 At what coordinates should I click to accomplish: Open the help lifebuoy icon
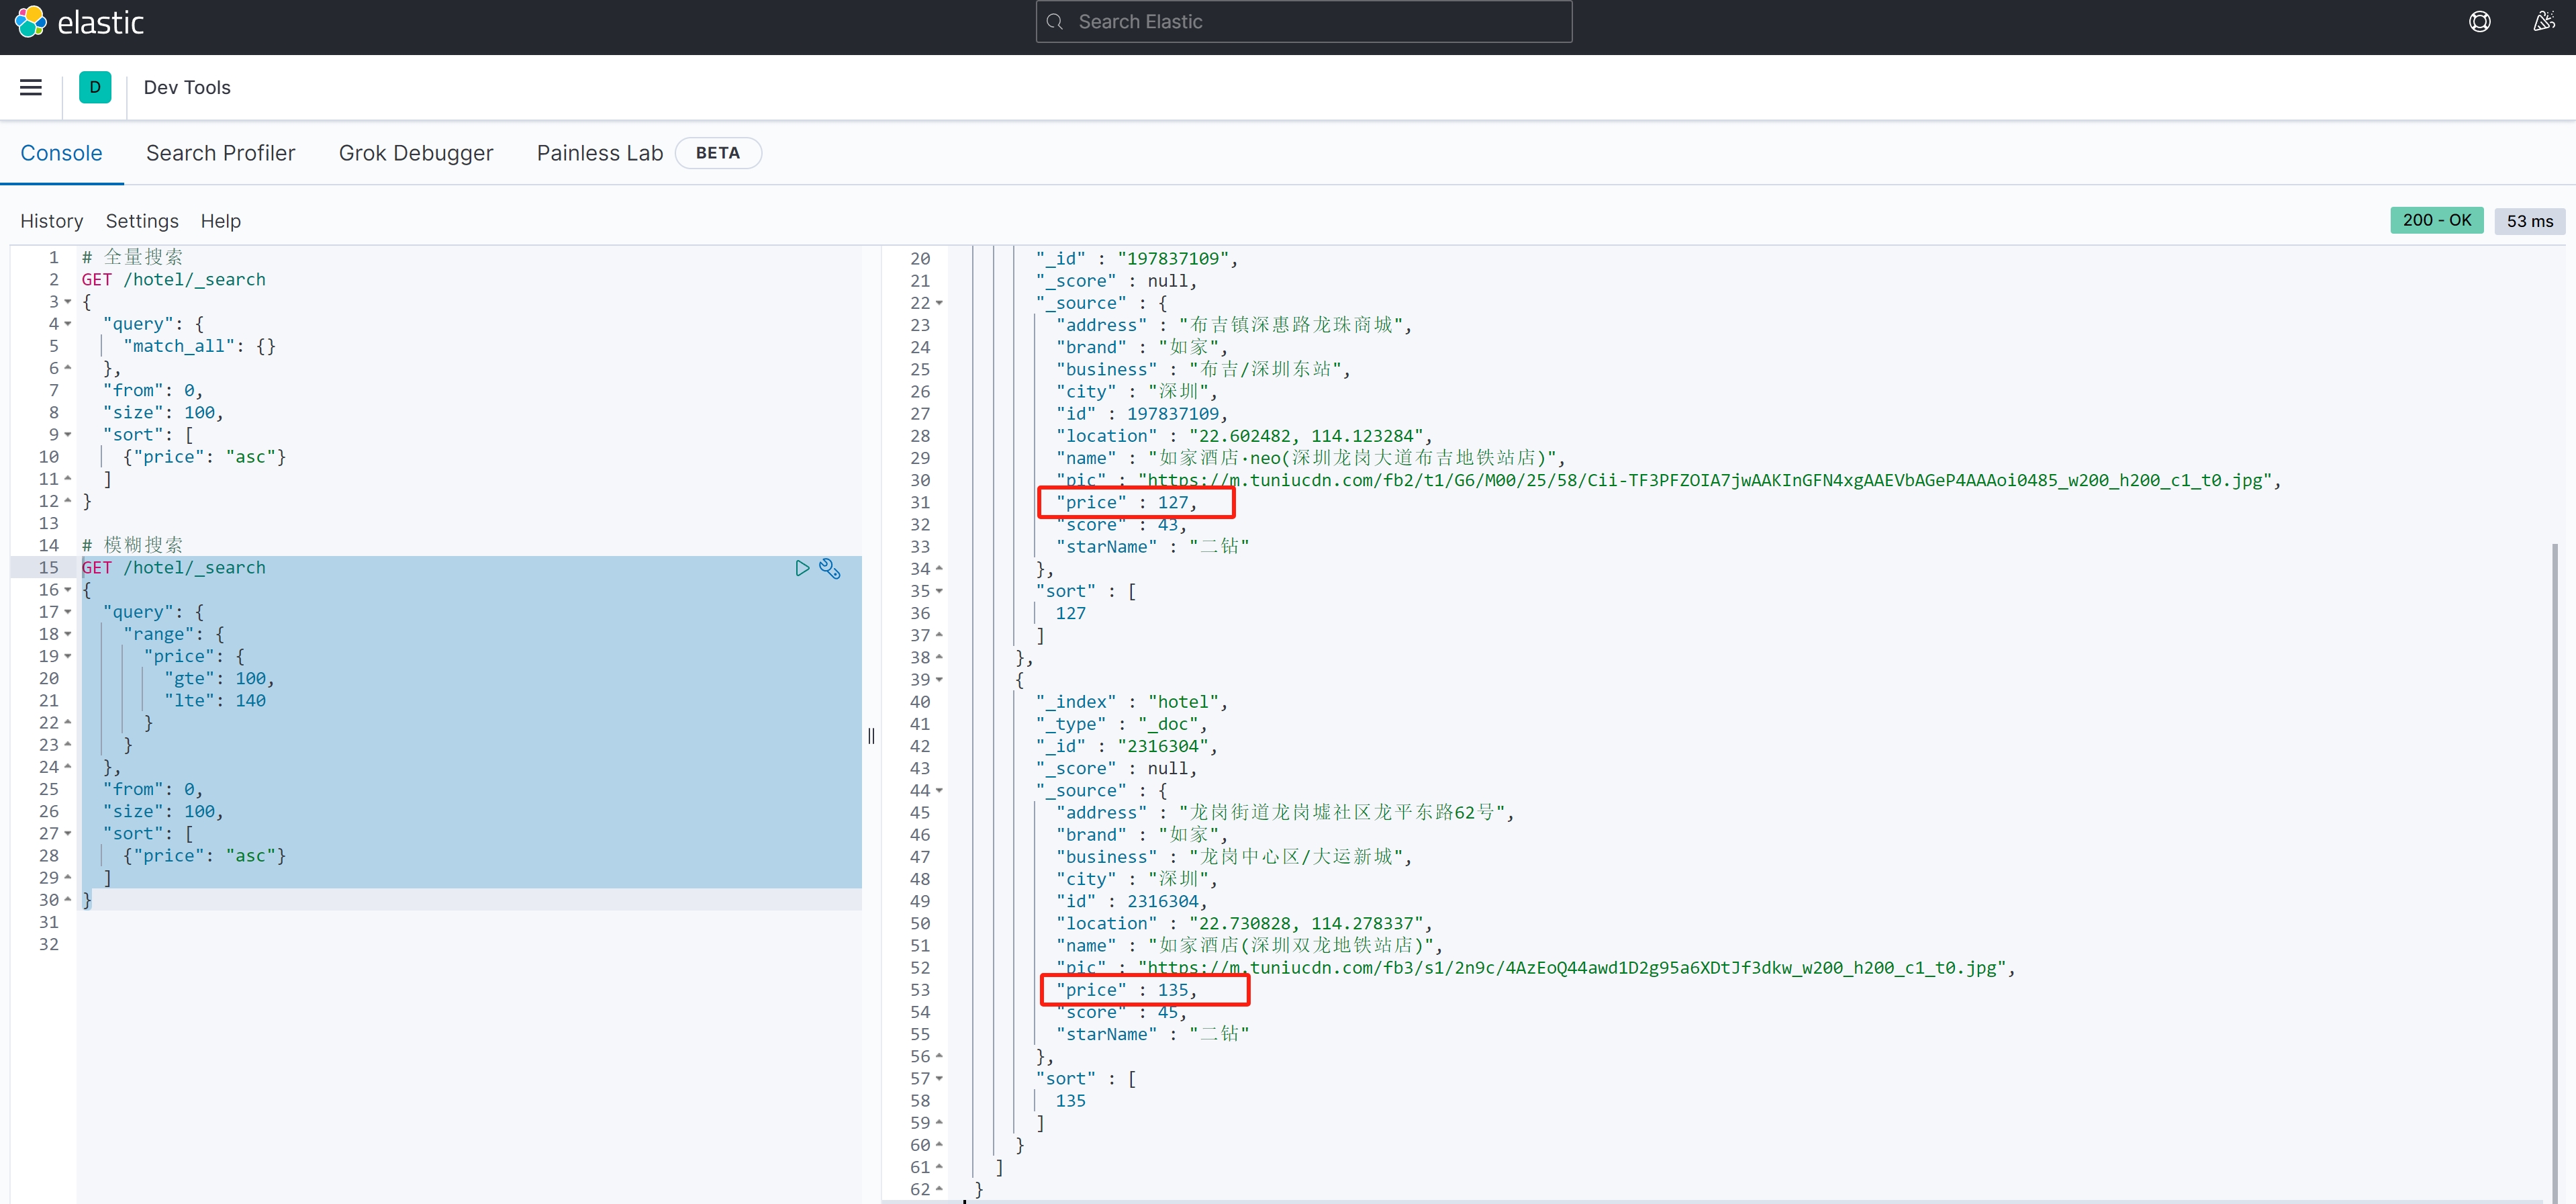tap(2479, 22)
